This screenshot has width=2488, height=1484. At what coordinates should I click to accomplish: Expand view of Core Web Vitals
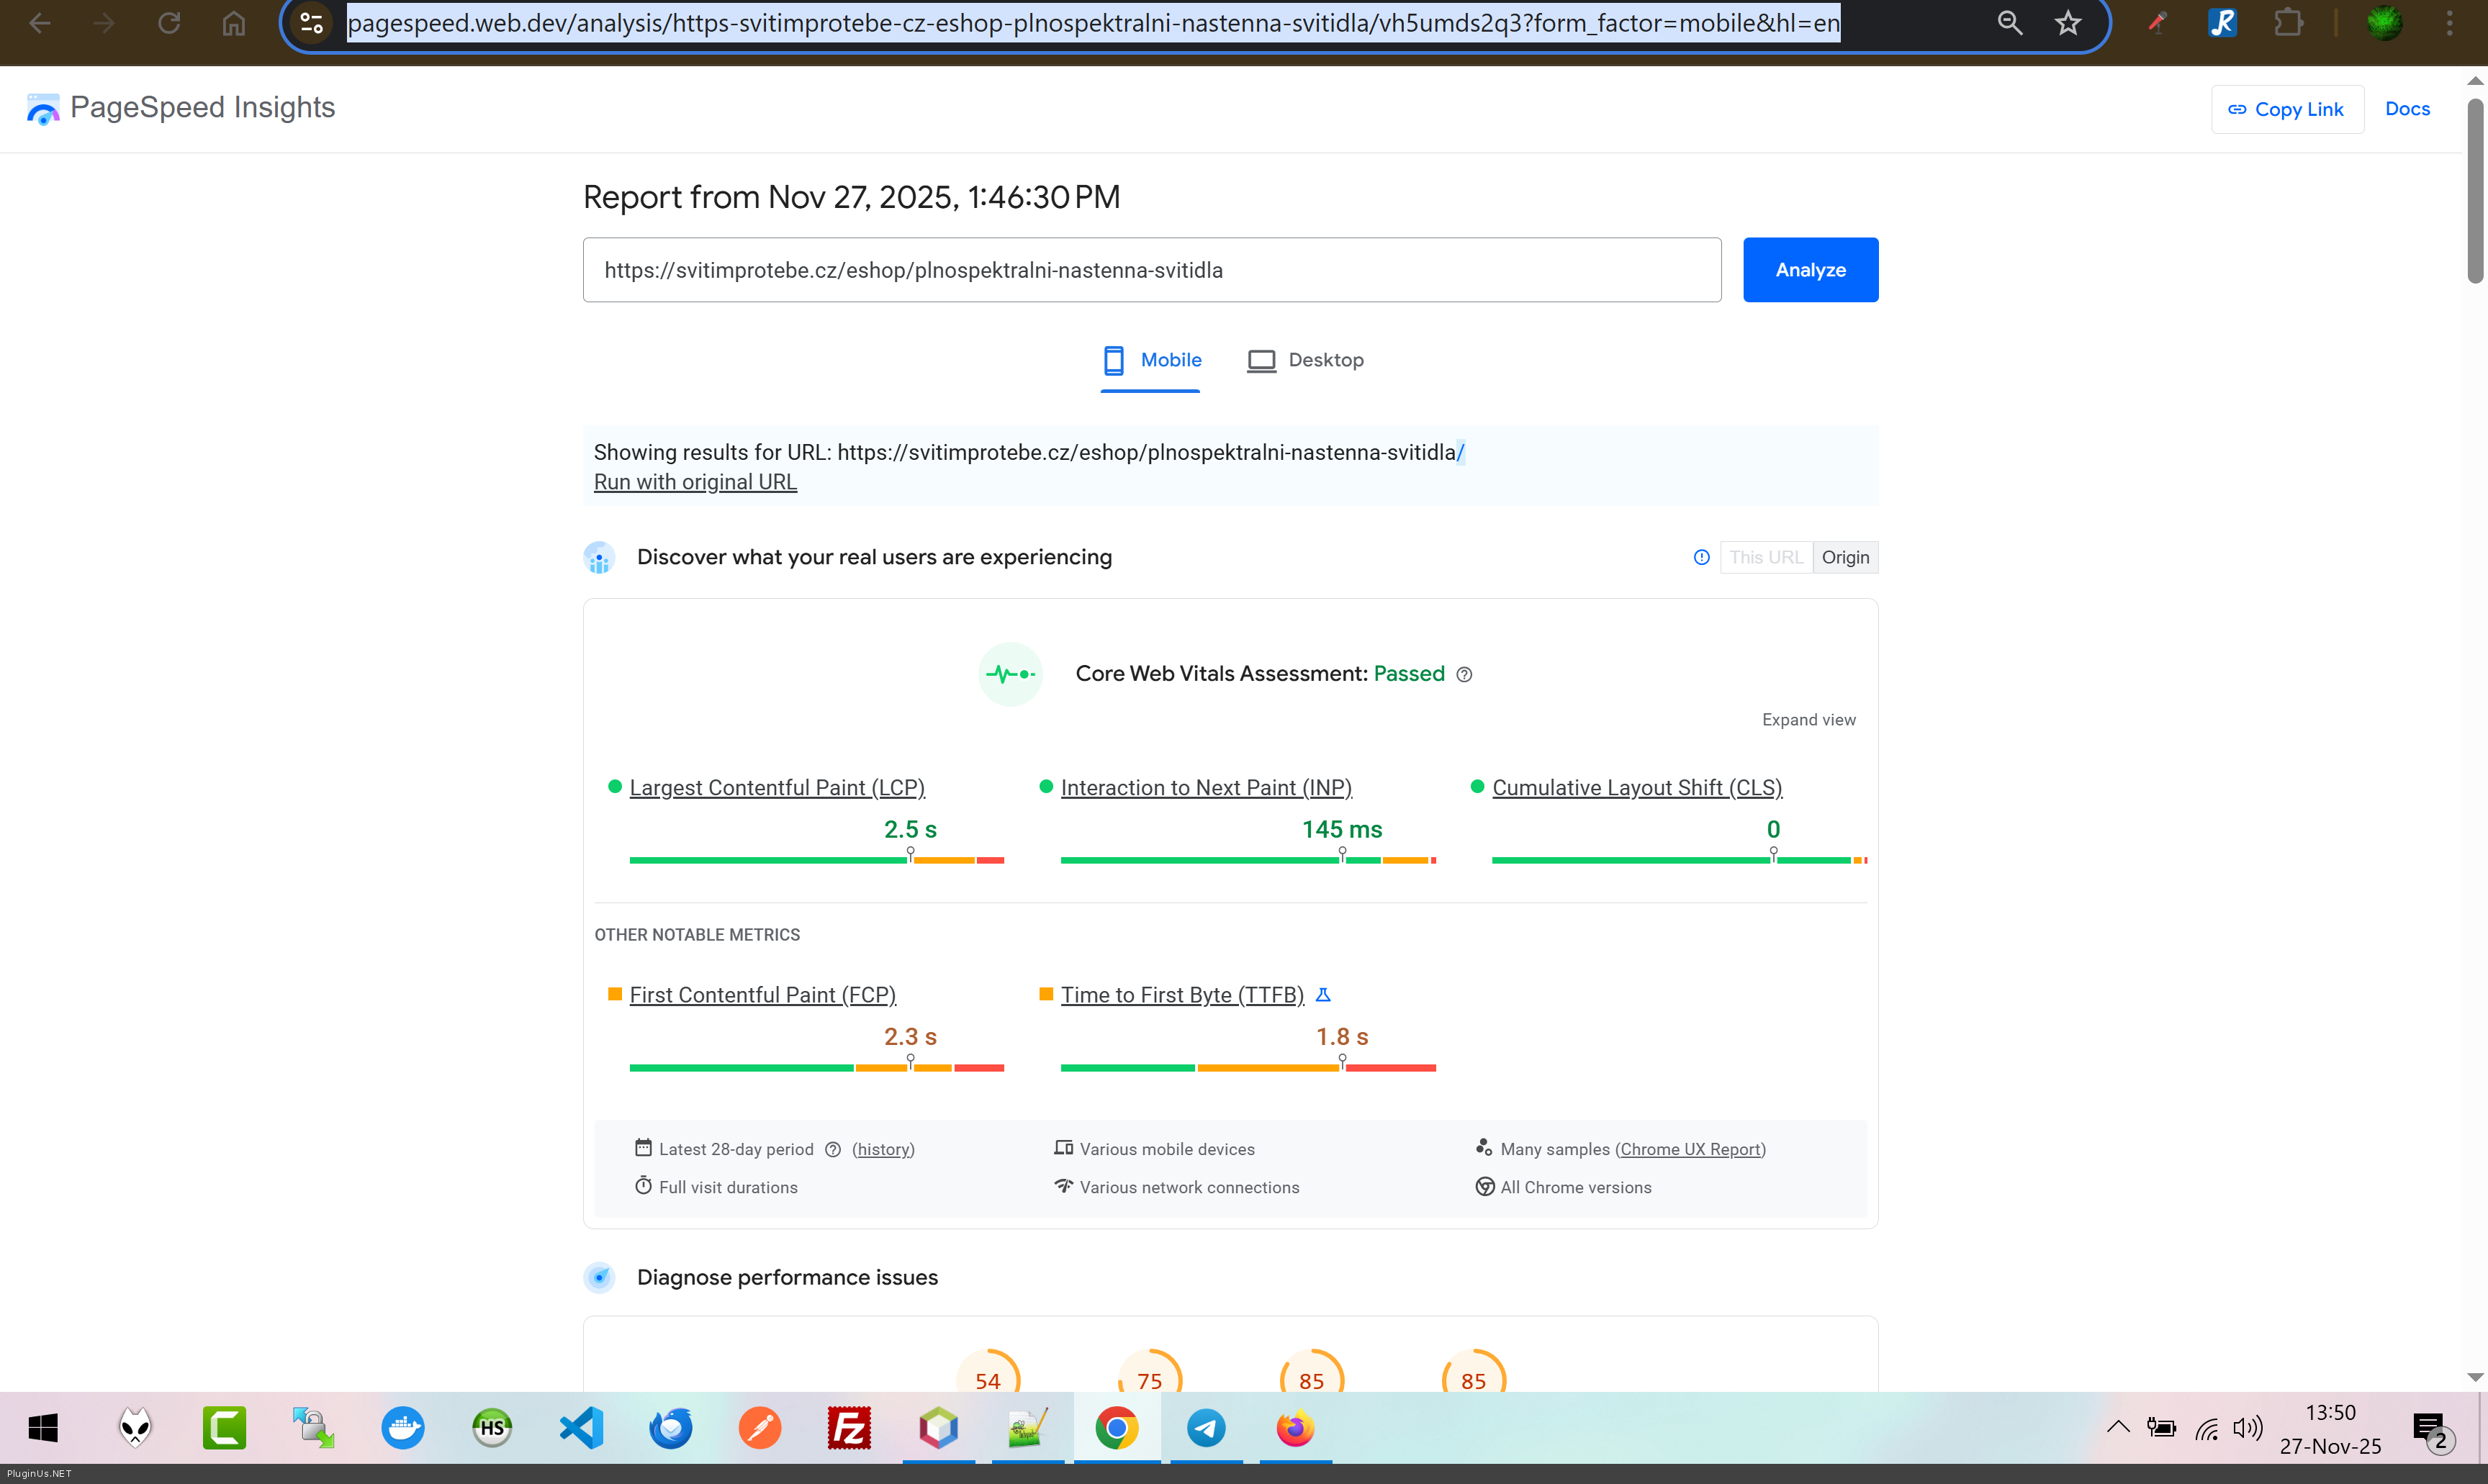pyautogui.click(x=1808, y=720)
